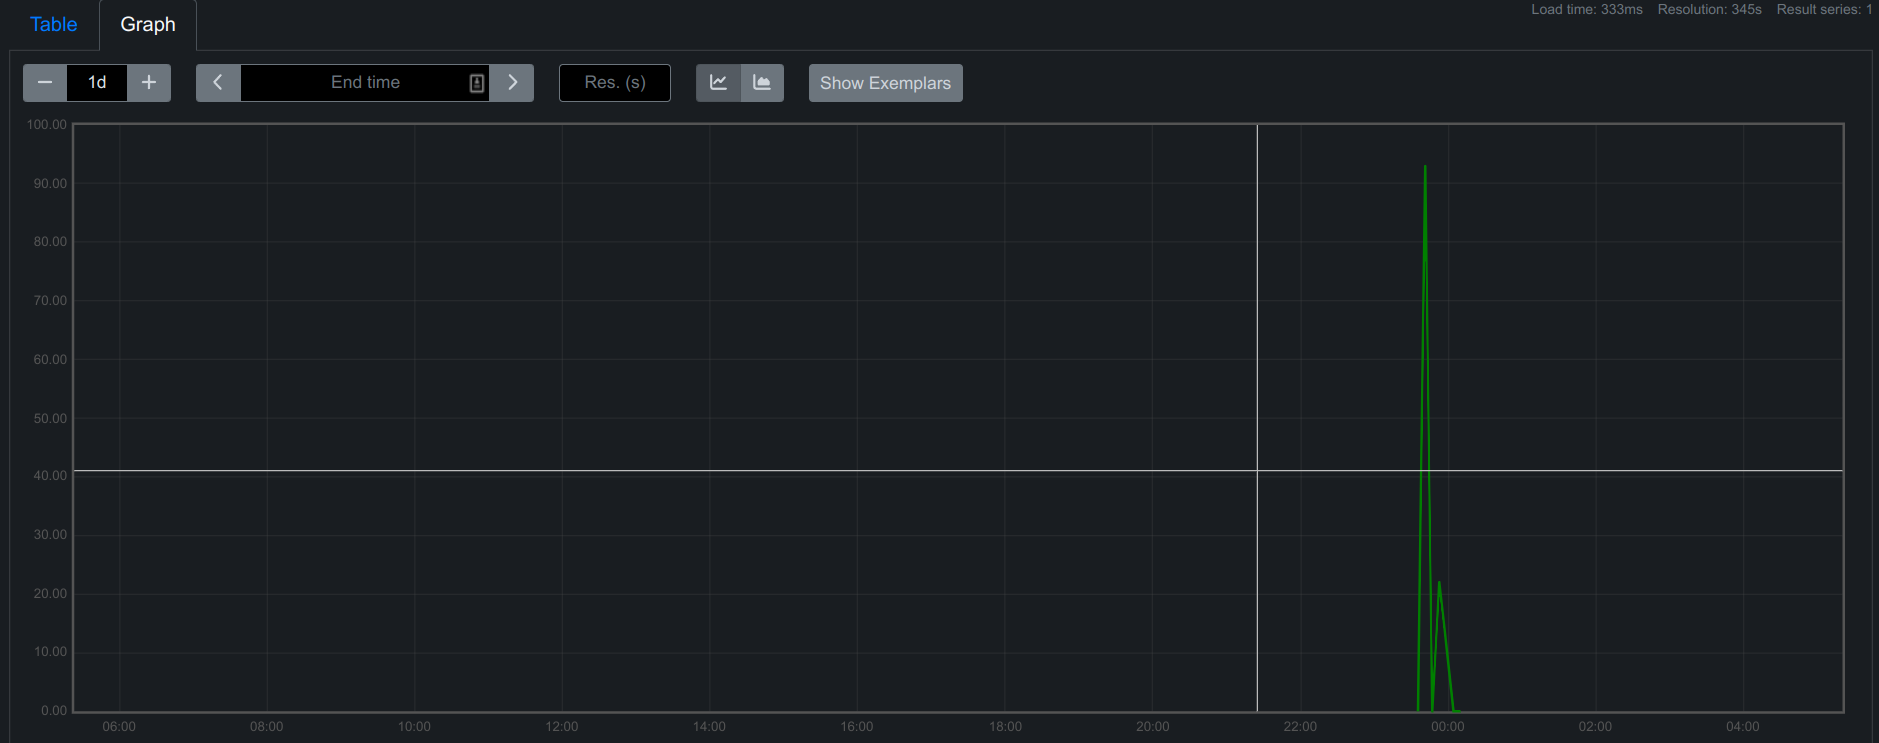Click the 12:00 x-axis label

point(562,727)
